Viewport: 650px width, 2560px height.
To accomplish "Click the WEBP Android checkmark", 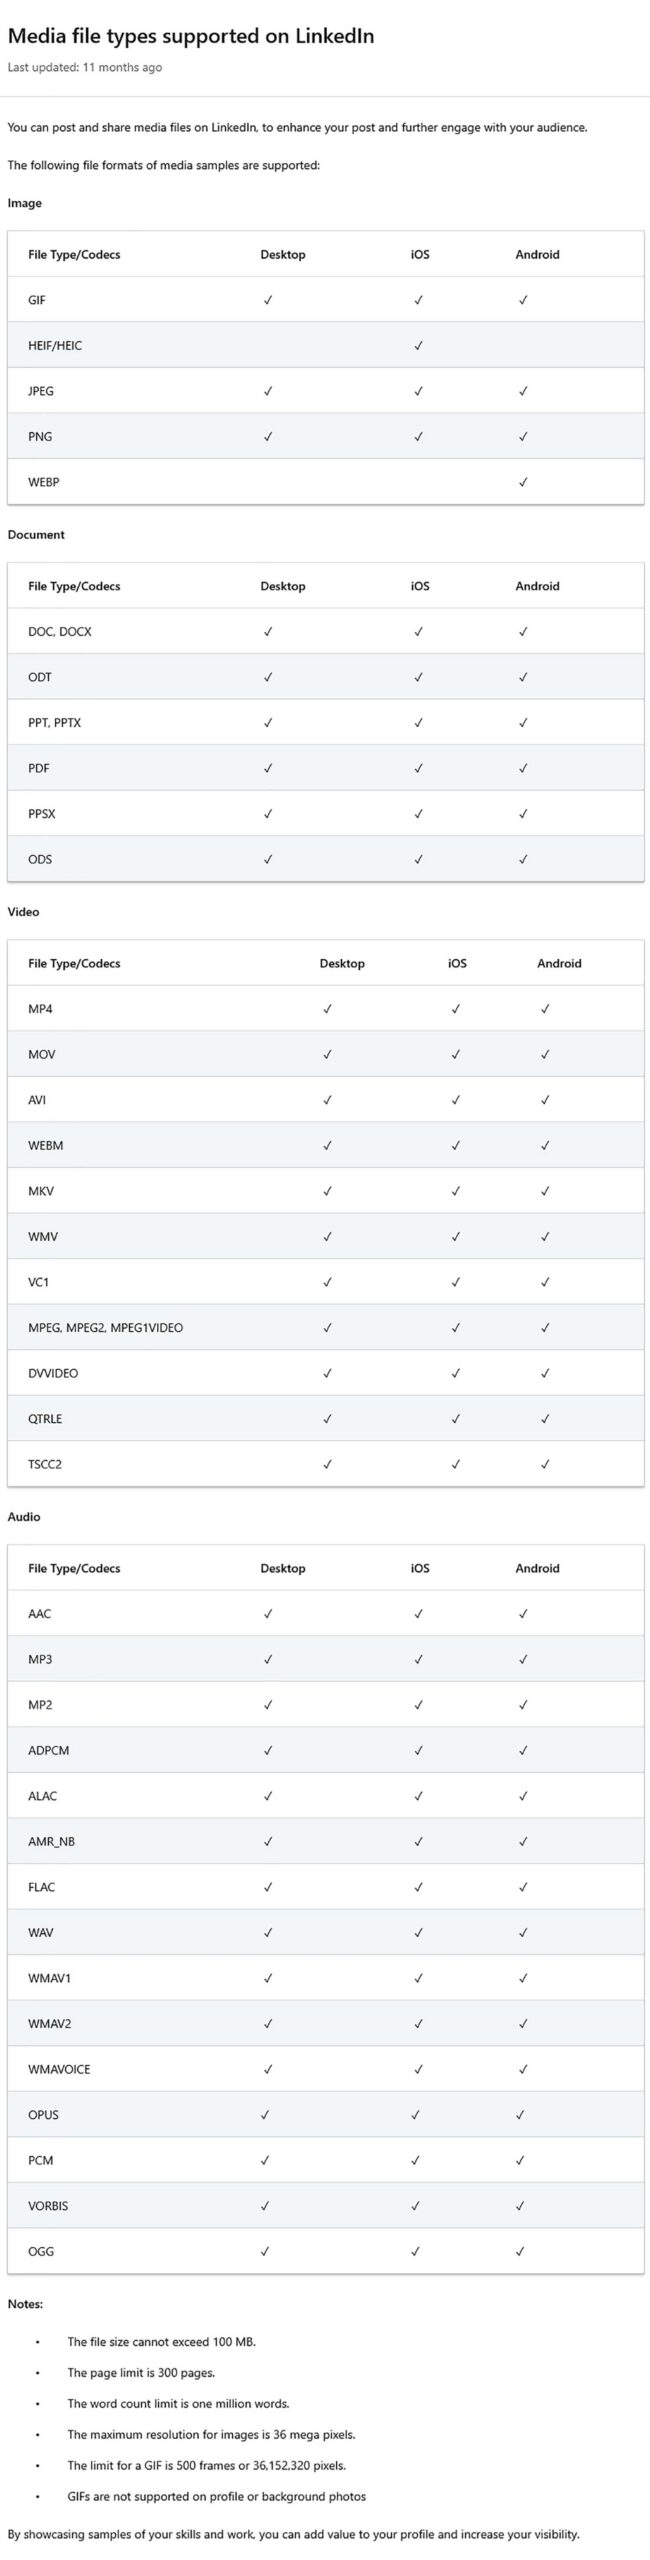I will coord(523,482).
